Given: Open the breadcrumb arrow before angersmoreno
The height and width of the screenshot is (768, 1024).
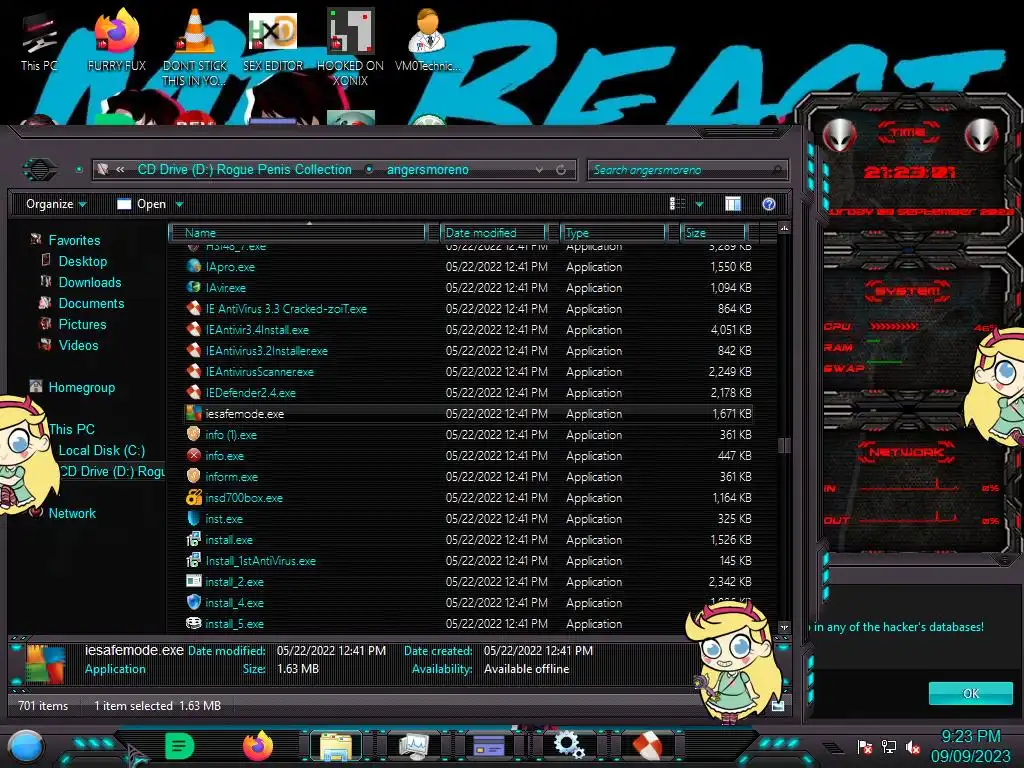Looking at the screenshot, I should click(x=369, y=170).
